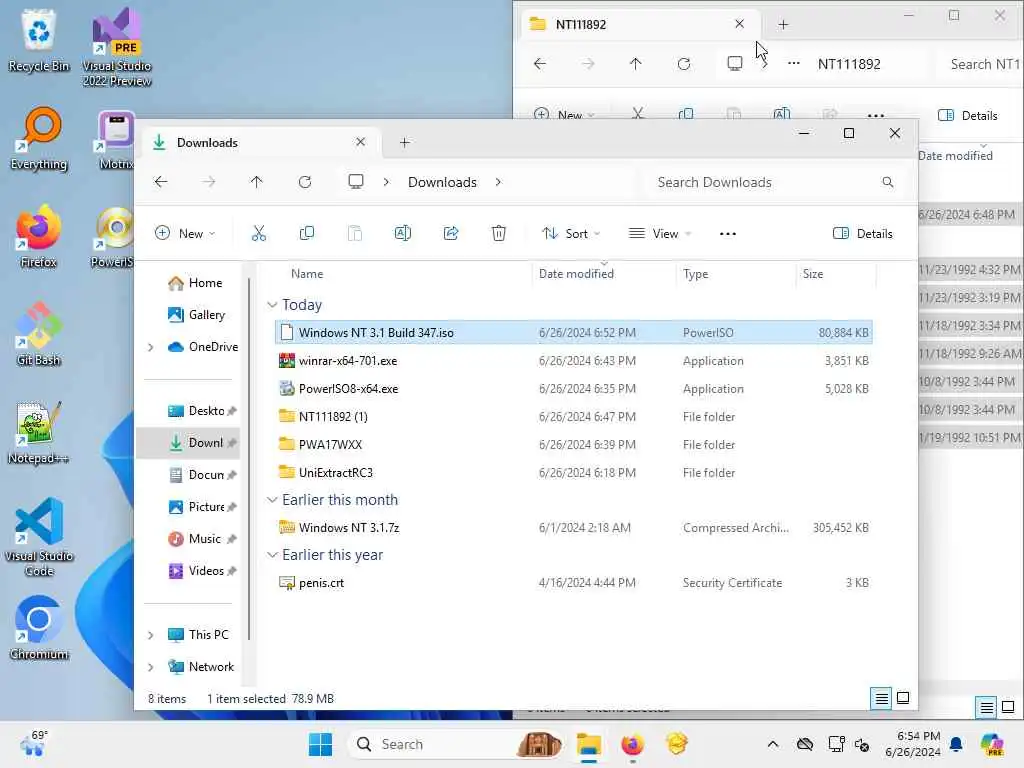Open Visual Studio Code desktop shortcut
The image size is (1024, 768).
tap(39, 537)
